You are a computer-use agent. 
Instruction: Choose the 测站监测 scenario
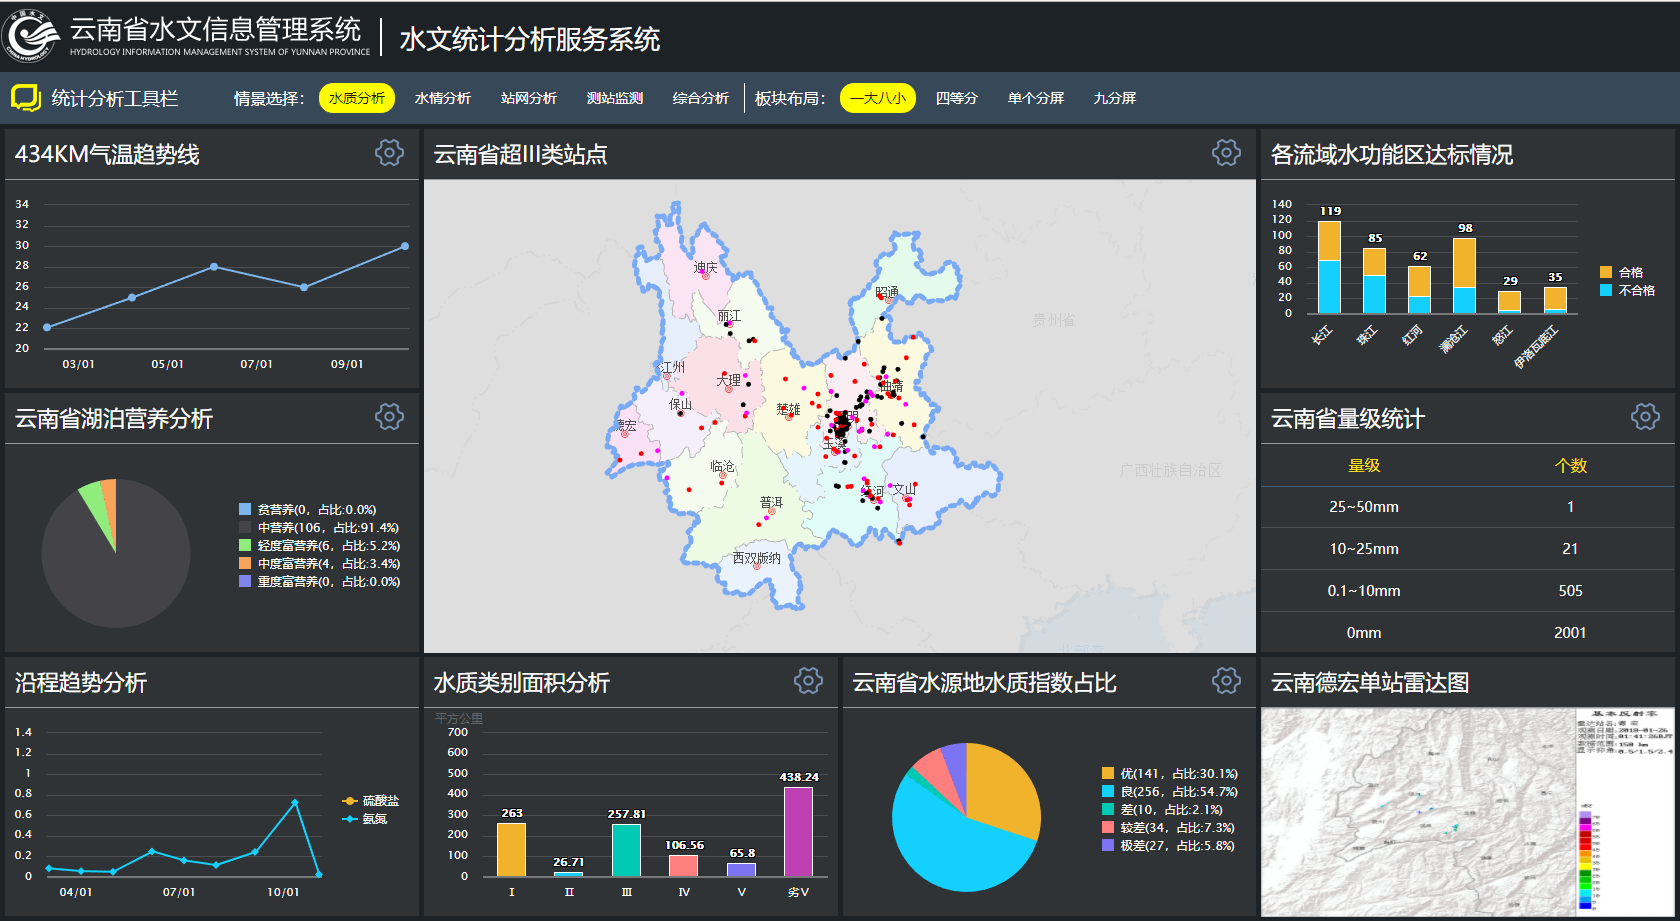[614, 98]
